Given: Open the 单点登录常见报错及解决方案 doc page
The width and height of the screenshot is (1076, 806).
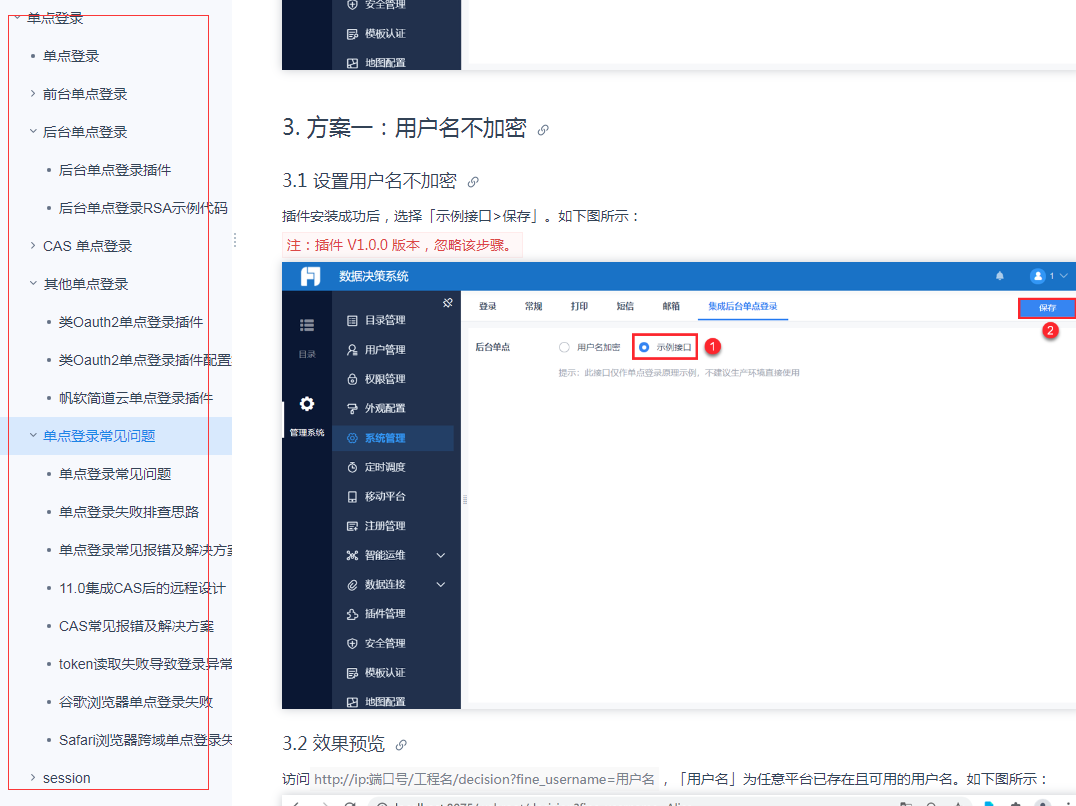Looking at the screenshot, I should coord(145,550).
